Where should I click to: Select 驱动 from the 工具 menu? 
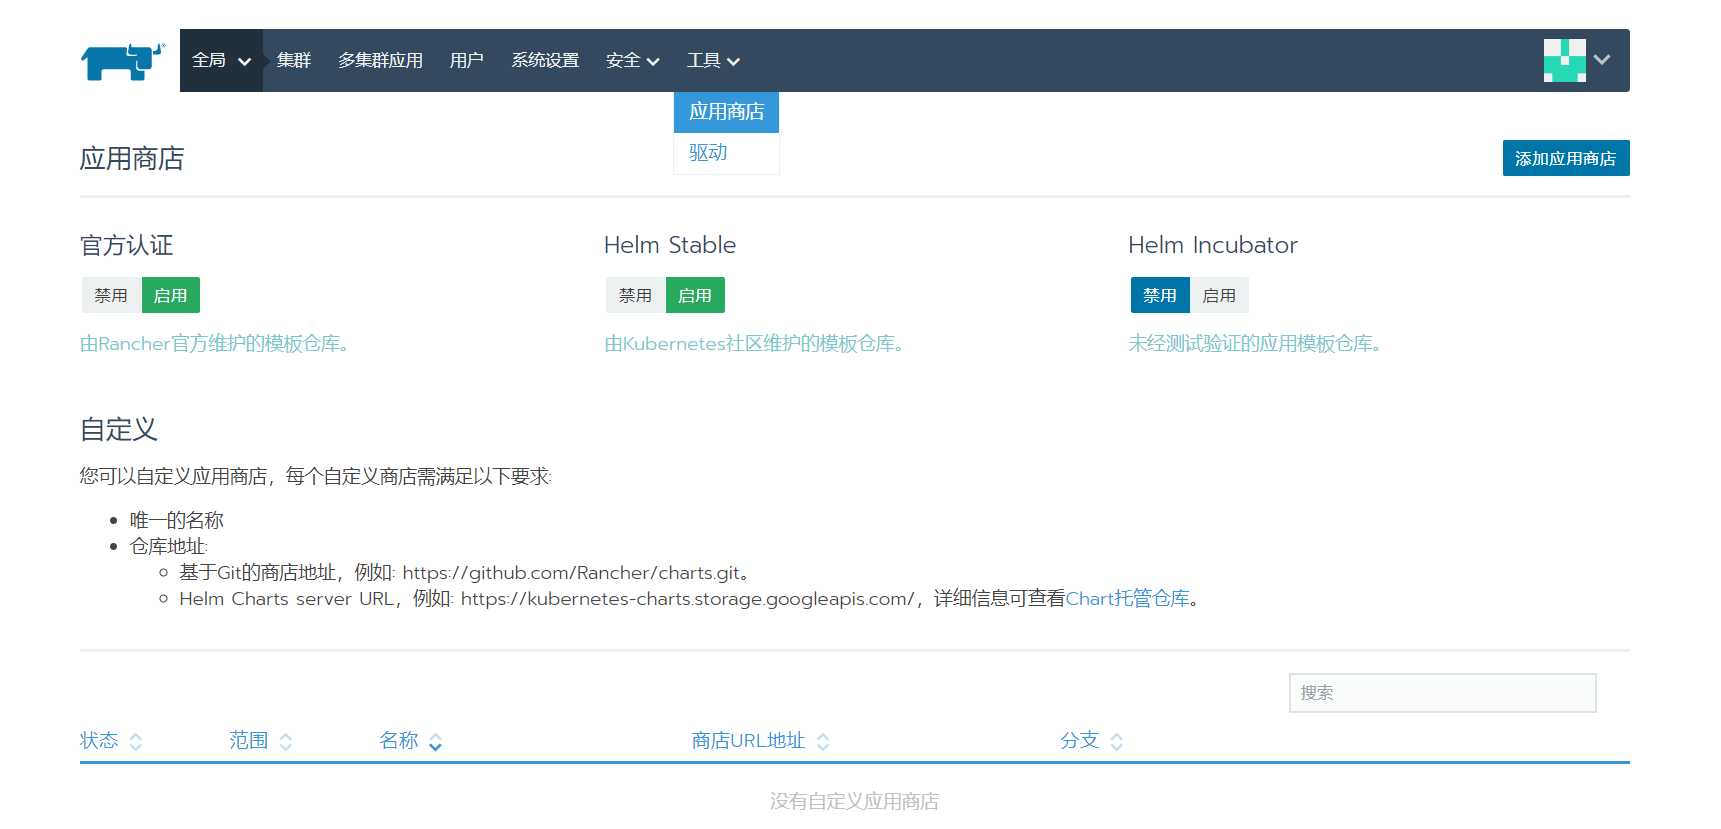(x=708, y=153)
